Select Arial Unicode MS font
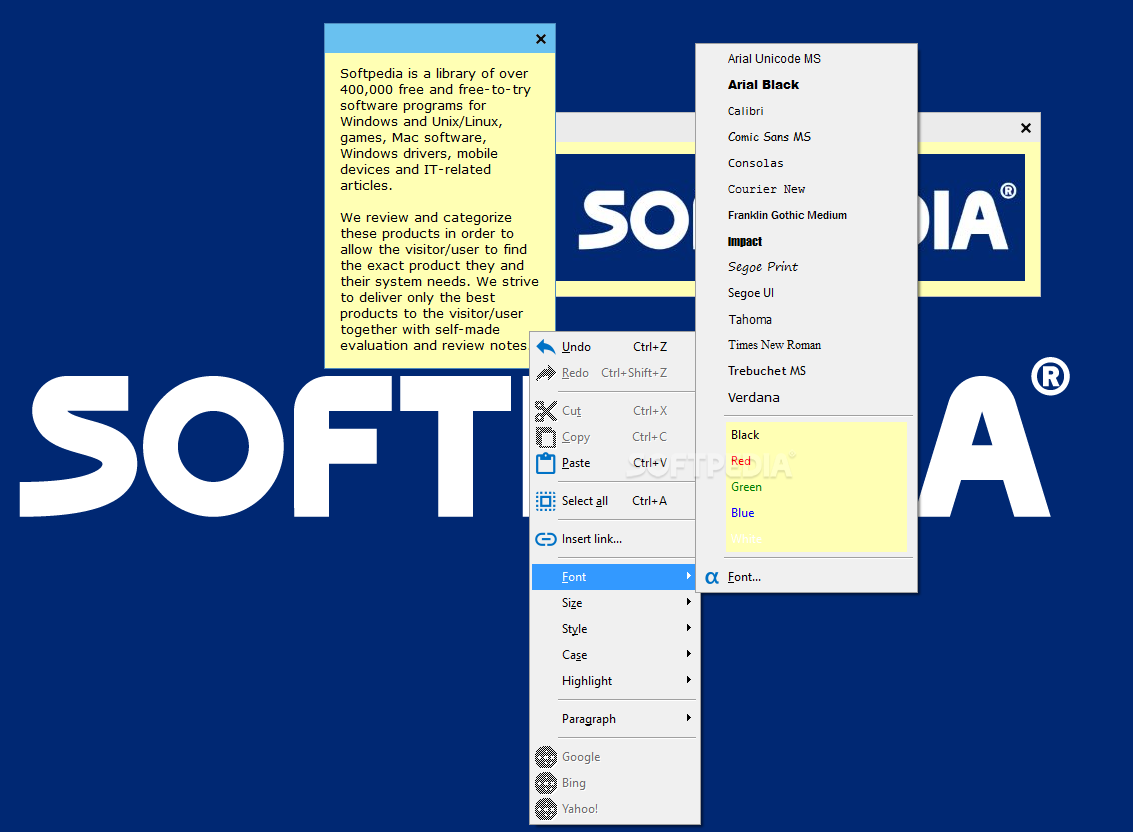The width and height of the screenshot is (1133, 832). [x=806, y=59]
